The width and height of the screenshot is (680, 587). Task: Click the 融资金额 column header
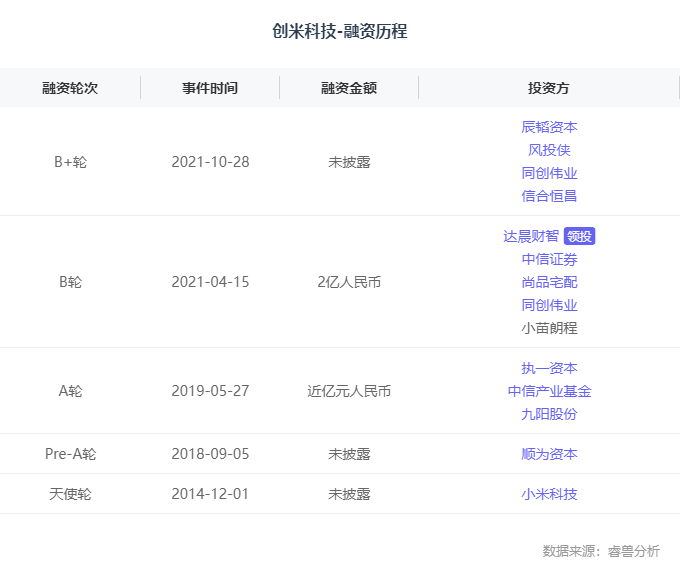coord(349,88)
